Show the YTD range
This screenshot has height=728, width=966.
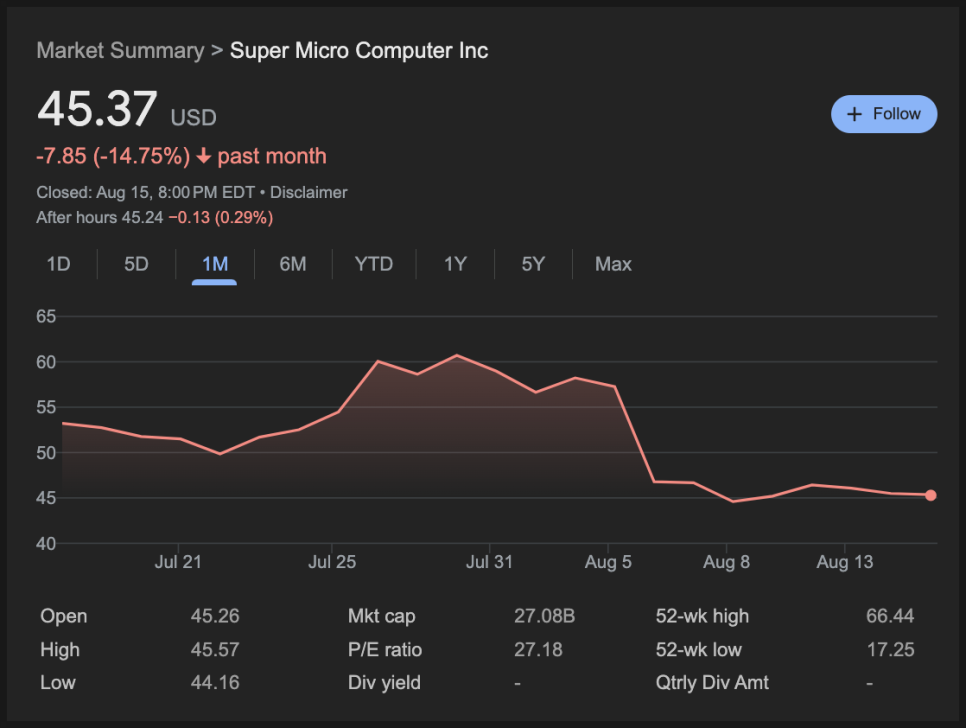click(373, 264)
